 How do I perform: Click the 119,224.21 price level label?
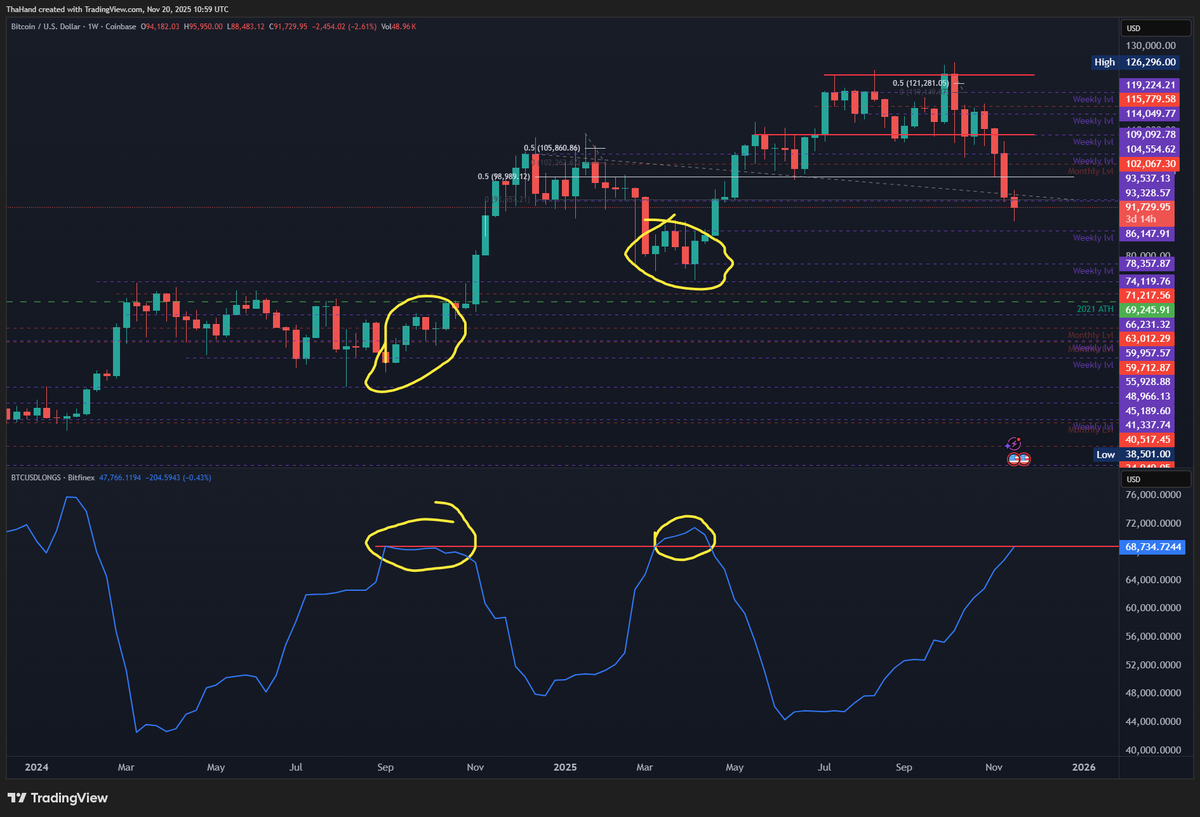[1148, 85]
